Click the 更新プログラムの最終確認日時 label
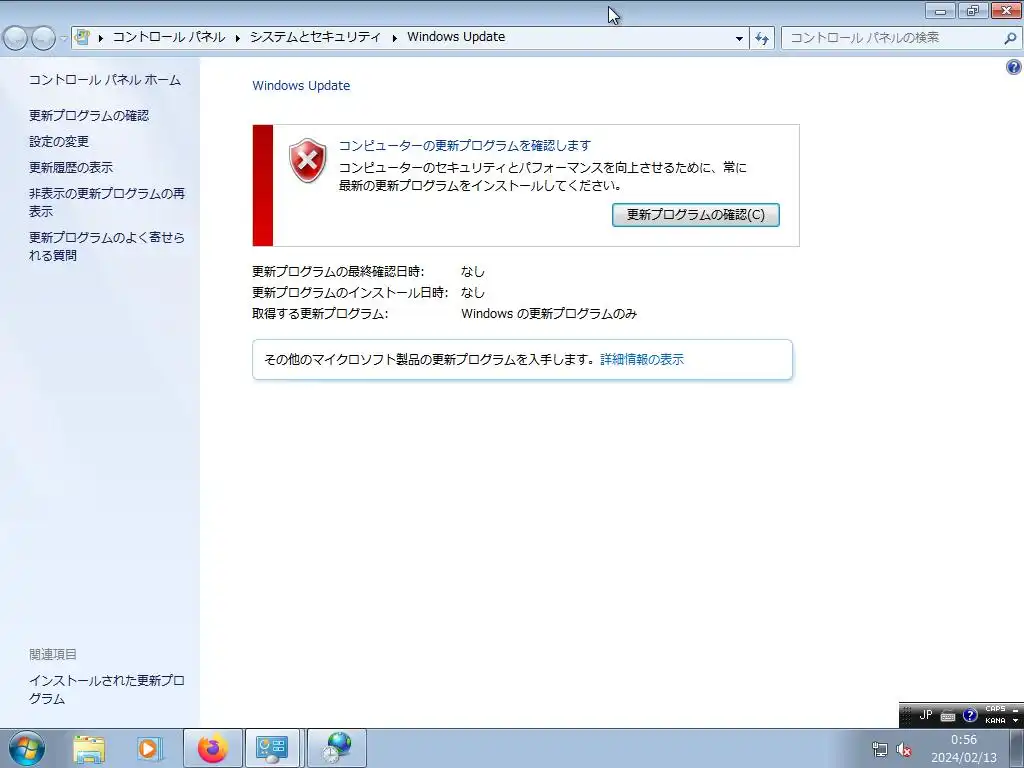The width and height of the screenshot is (1024, 768). (338, 272)
